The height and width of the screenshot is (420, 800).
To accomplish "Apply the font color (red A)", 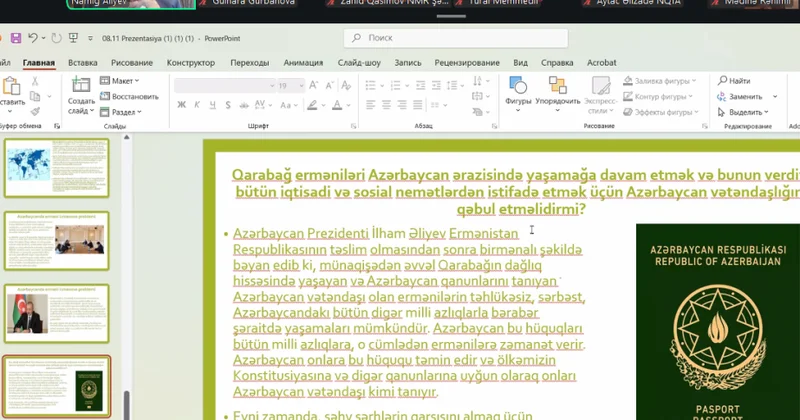I will tap(337, 105).
